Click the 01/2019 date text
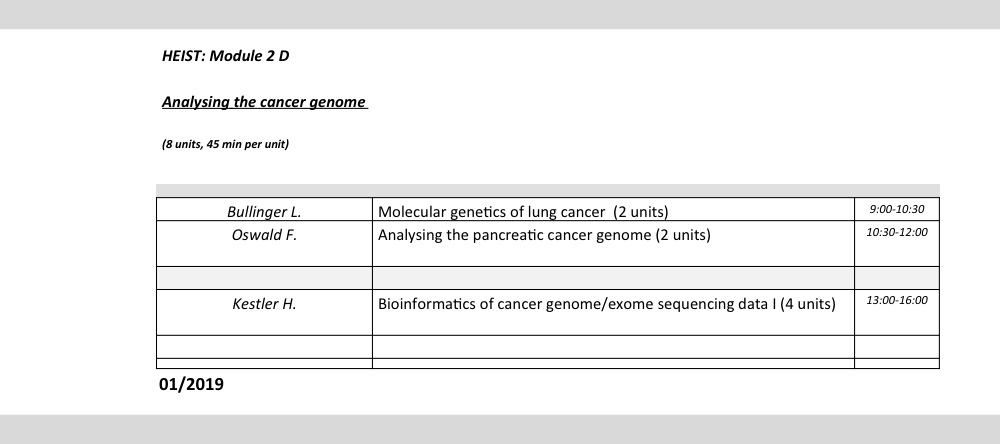The image size is (1000, 444). [191, 384]
